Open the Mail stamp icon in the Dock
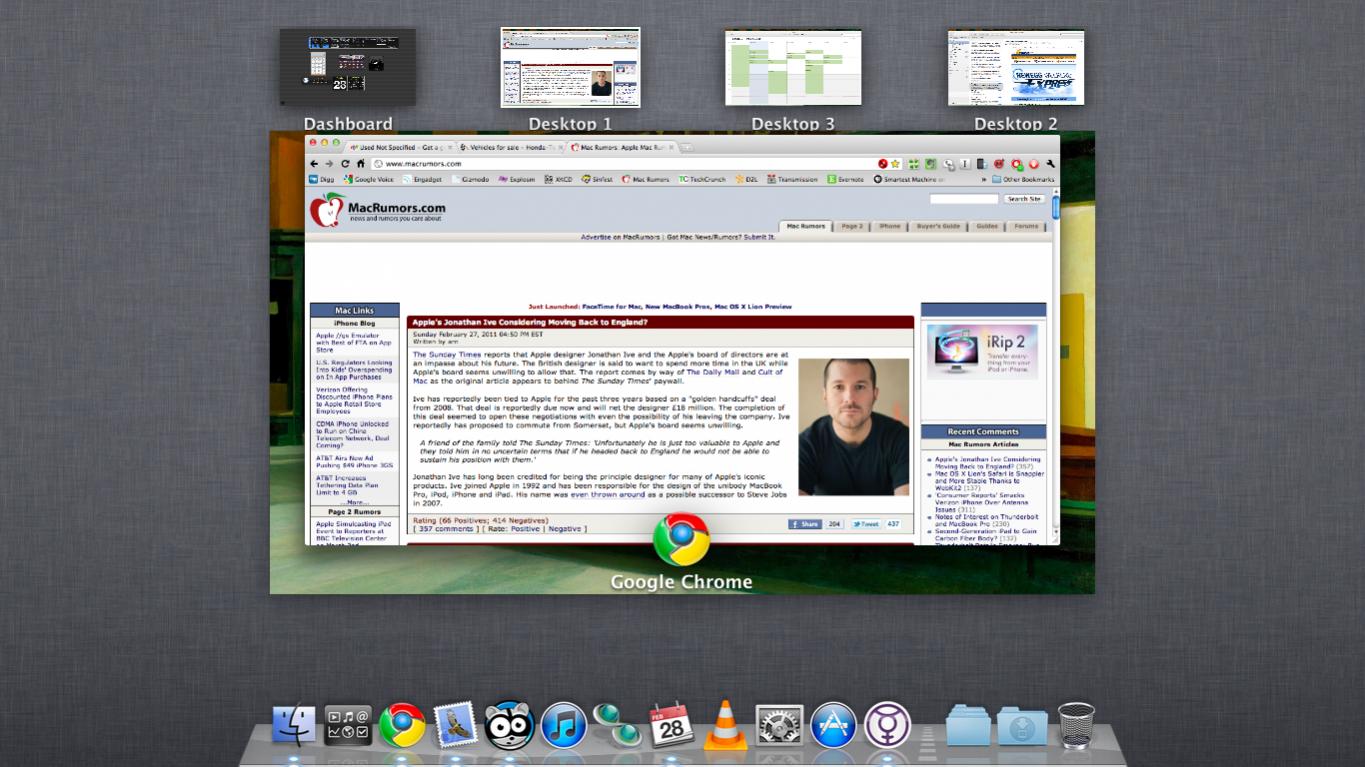This screenshot has height=767, width=1365. (456, 726)
